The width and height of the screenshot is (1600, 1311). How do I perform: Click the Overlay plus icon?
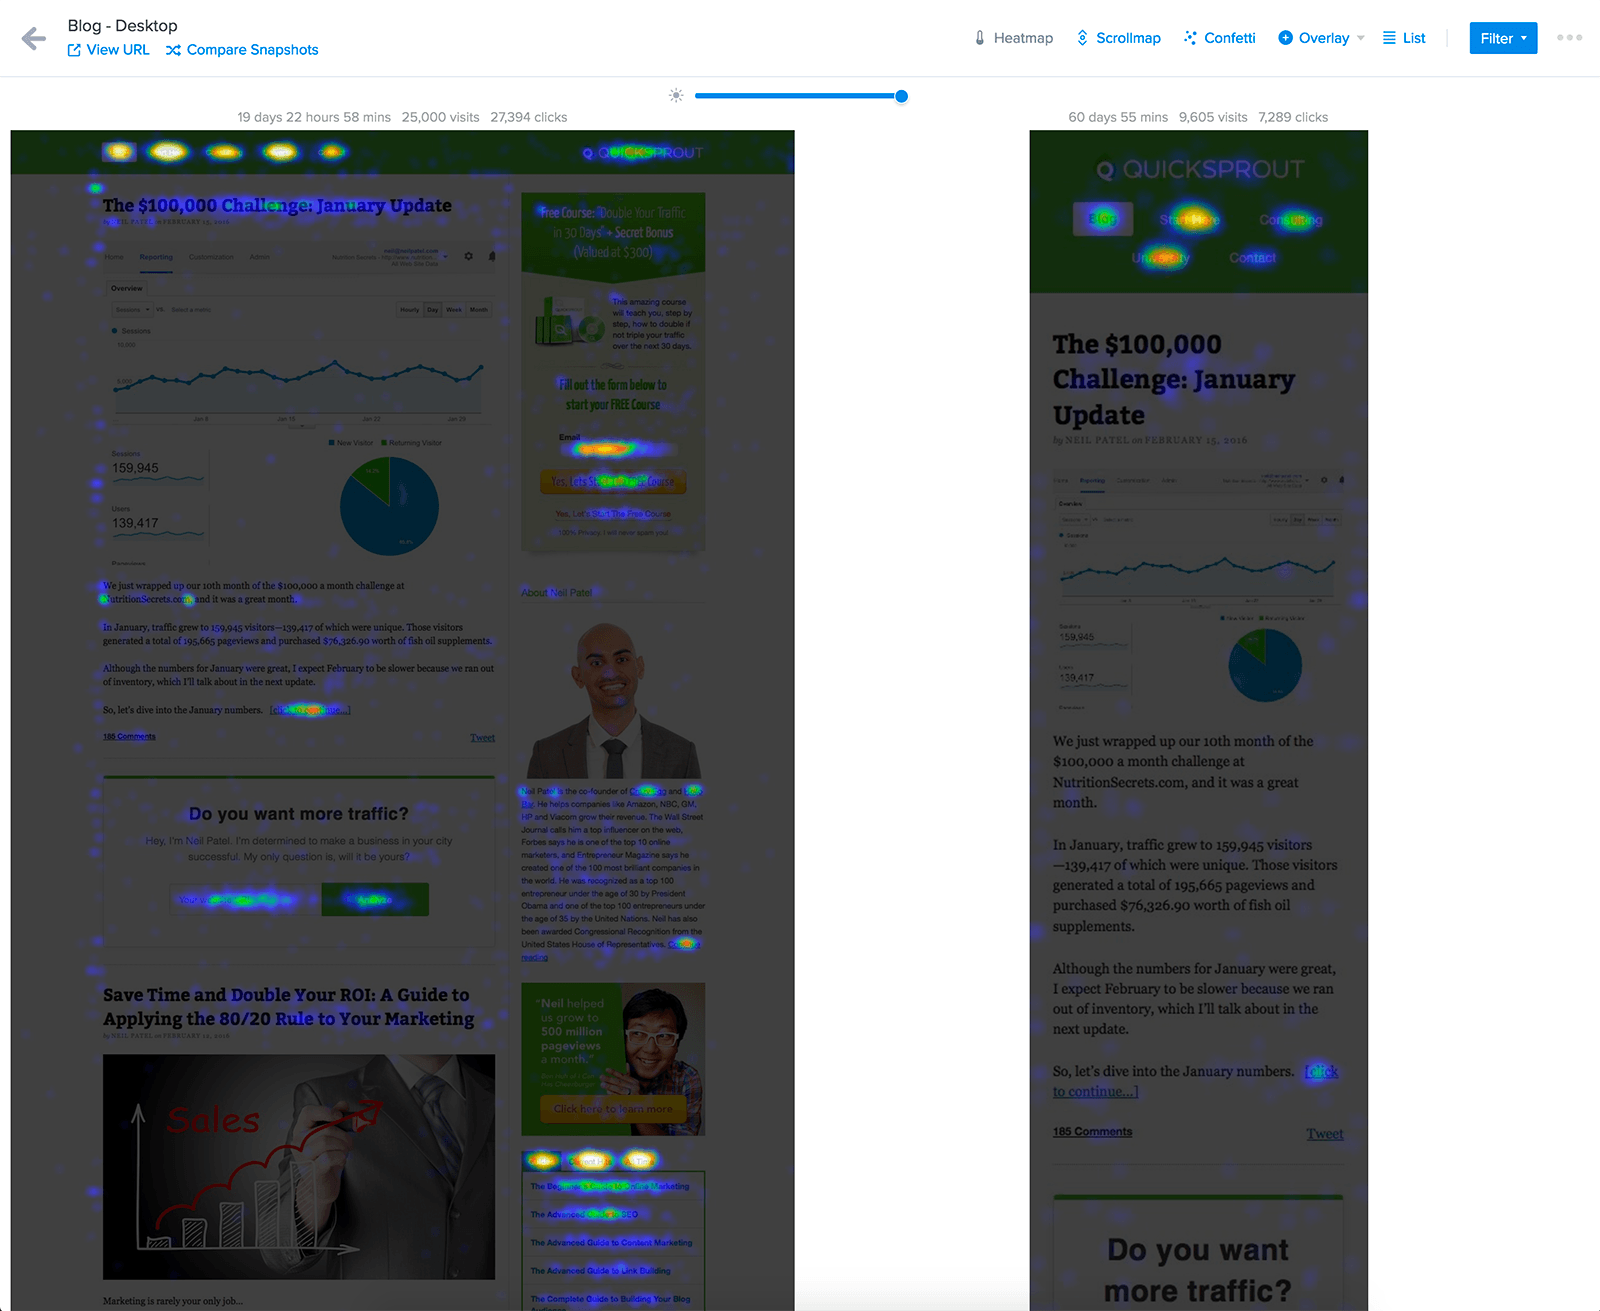coord(1285,37)
